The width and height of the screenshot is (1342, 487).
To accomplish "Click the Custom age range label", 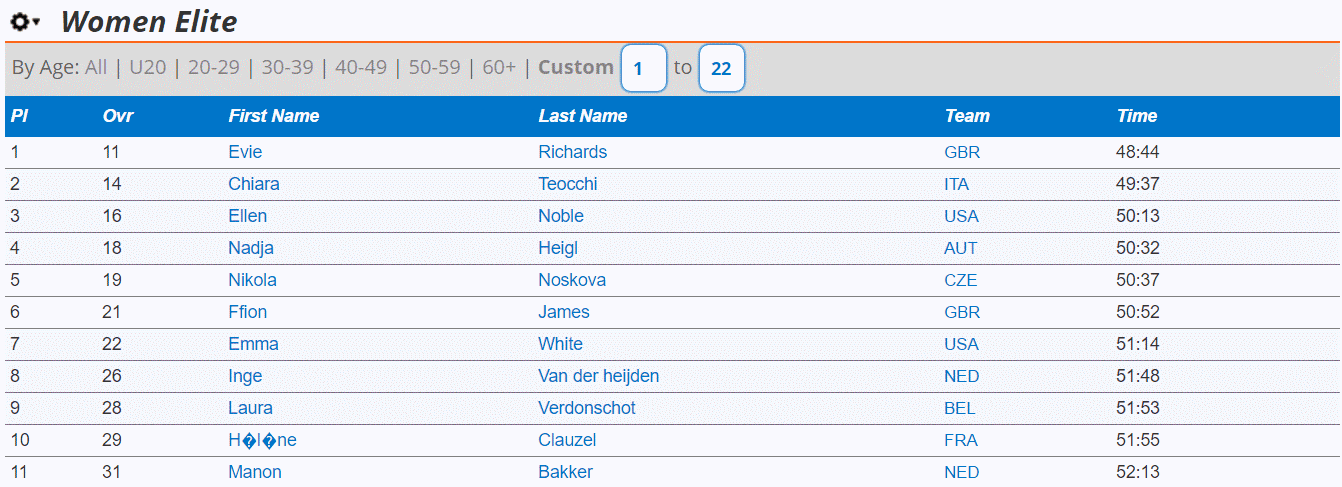I will 576,67.
